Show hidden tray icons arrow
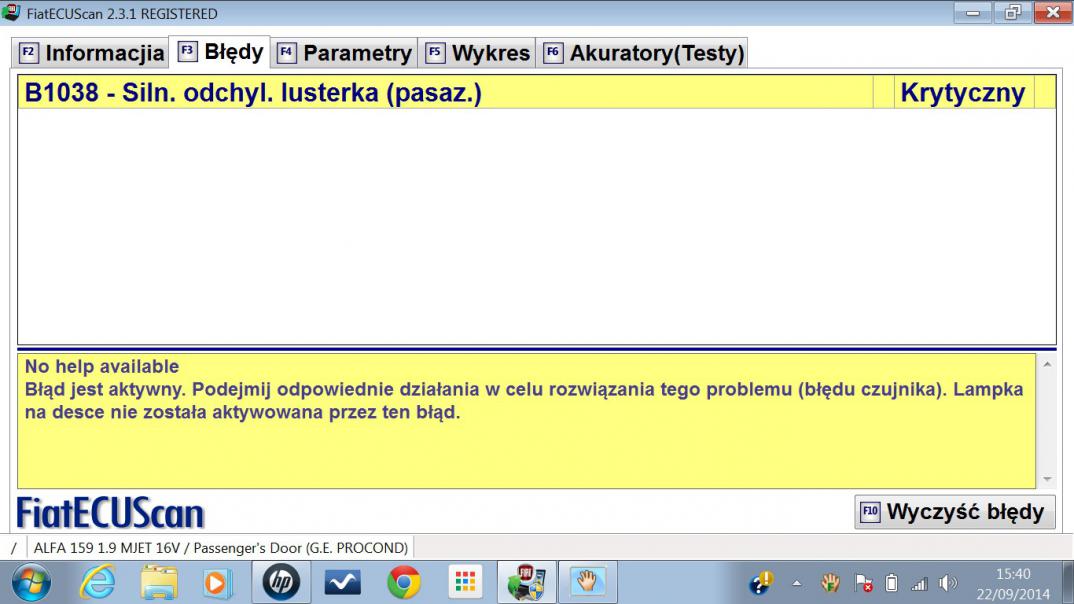1074x604 pixels. [x=797, y=583]
